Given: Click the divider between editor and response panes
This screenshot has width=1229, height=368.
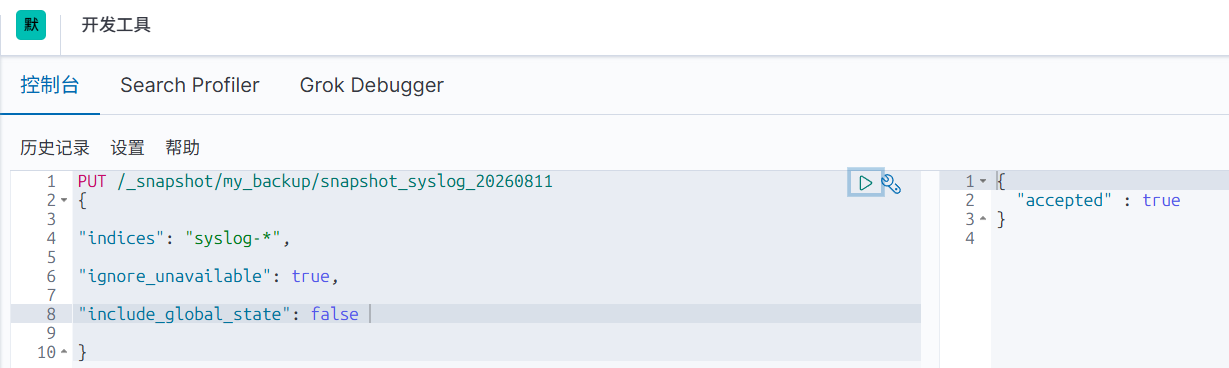Looking at the screenshot, I should 930,268.
